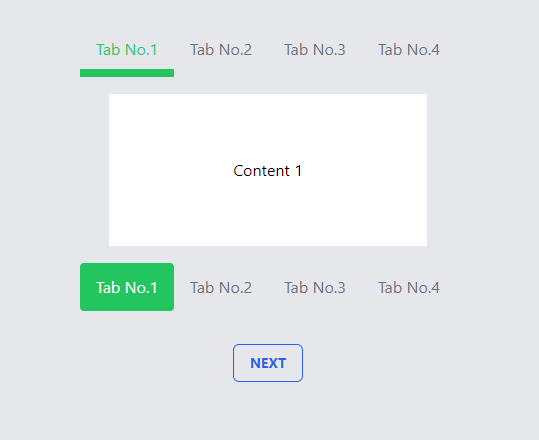
Task: Click the NEXT button
Action: tap(268, 363)
